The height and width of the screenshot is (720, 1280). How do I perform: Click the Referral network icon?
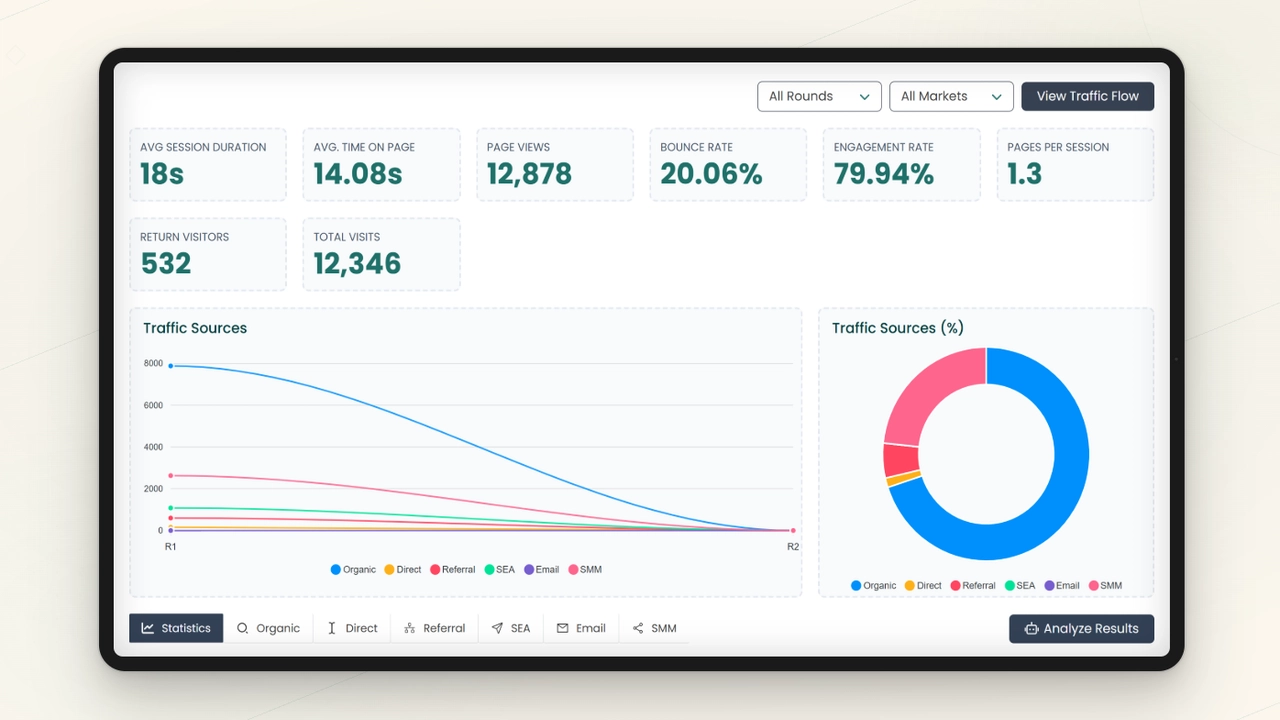coord(408,628)
